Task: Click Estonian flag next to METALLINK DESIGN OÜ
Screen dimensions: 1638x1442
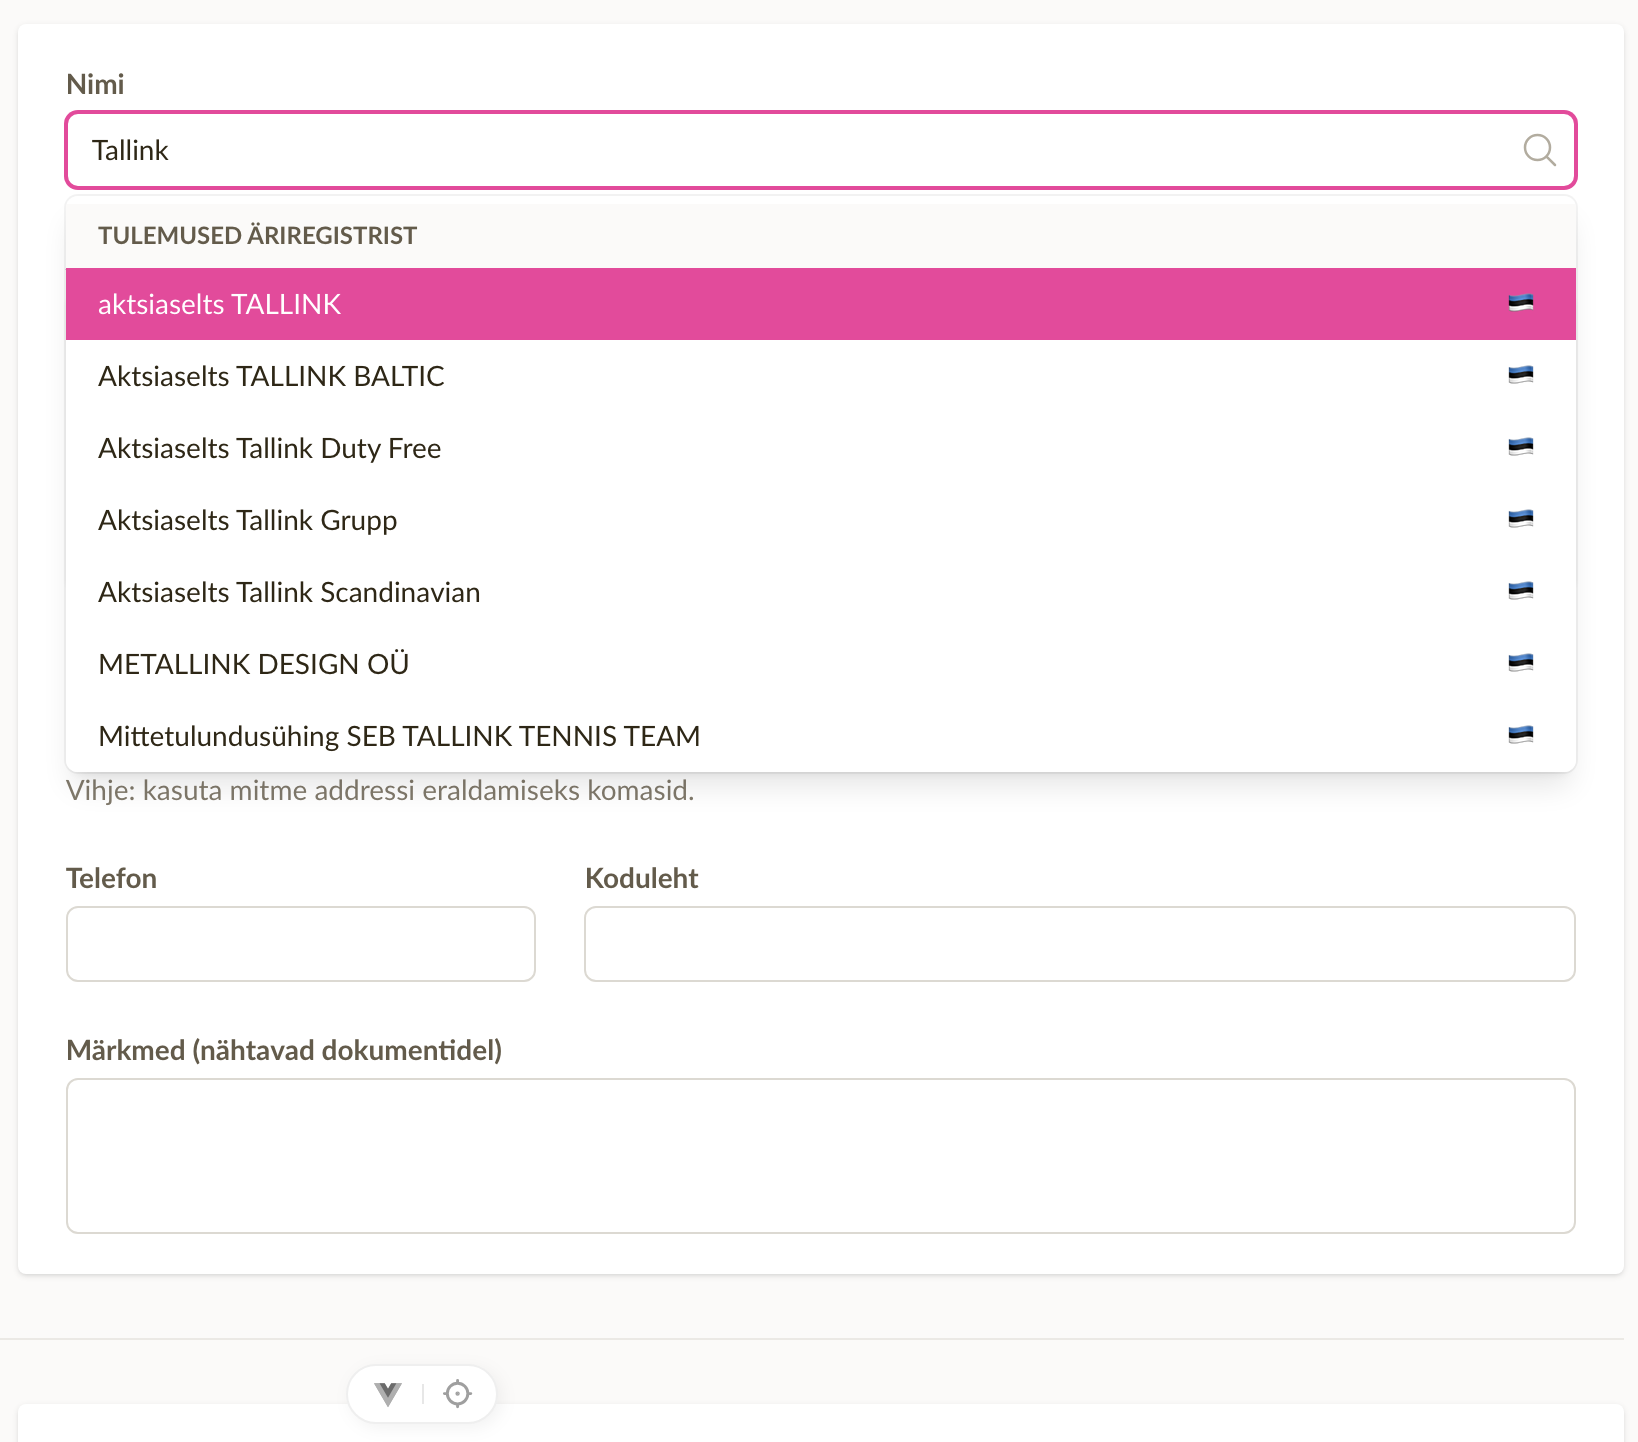Action: tap(1521, 663)
